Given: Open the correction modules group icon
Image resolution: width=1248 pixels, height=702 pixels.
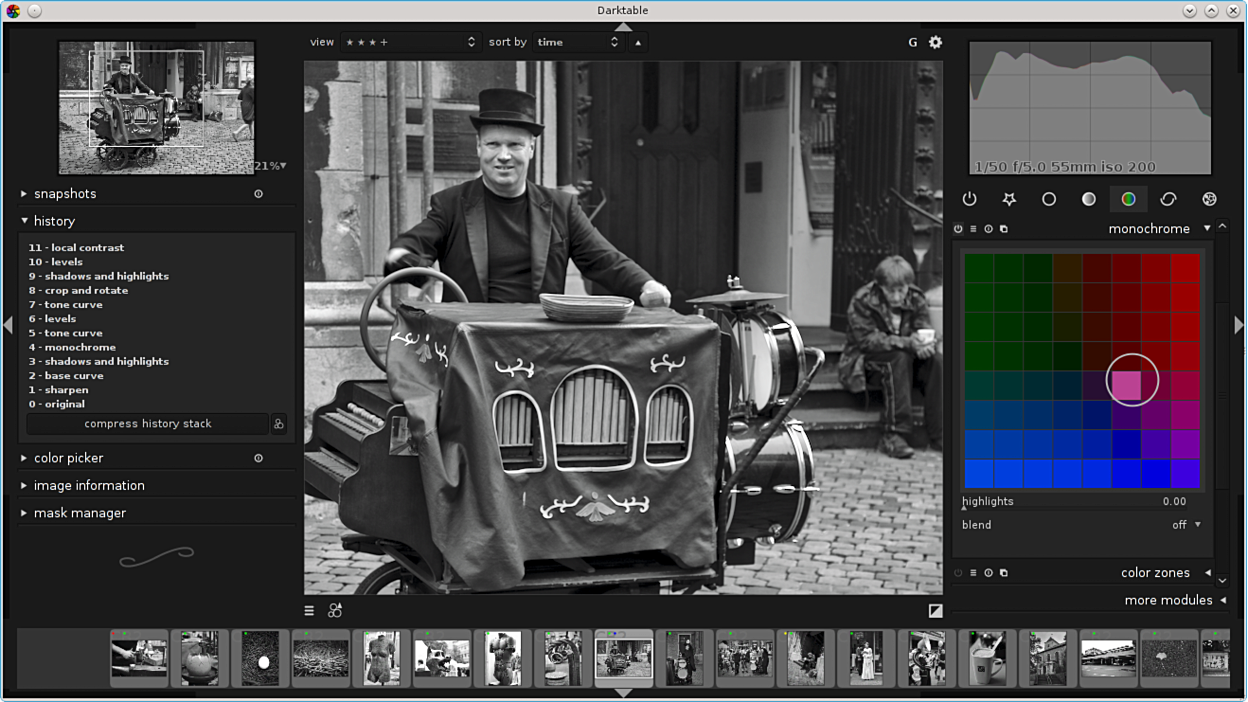Looking at the screenshot, I should 1168,199.
